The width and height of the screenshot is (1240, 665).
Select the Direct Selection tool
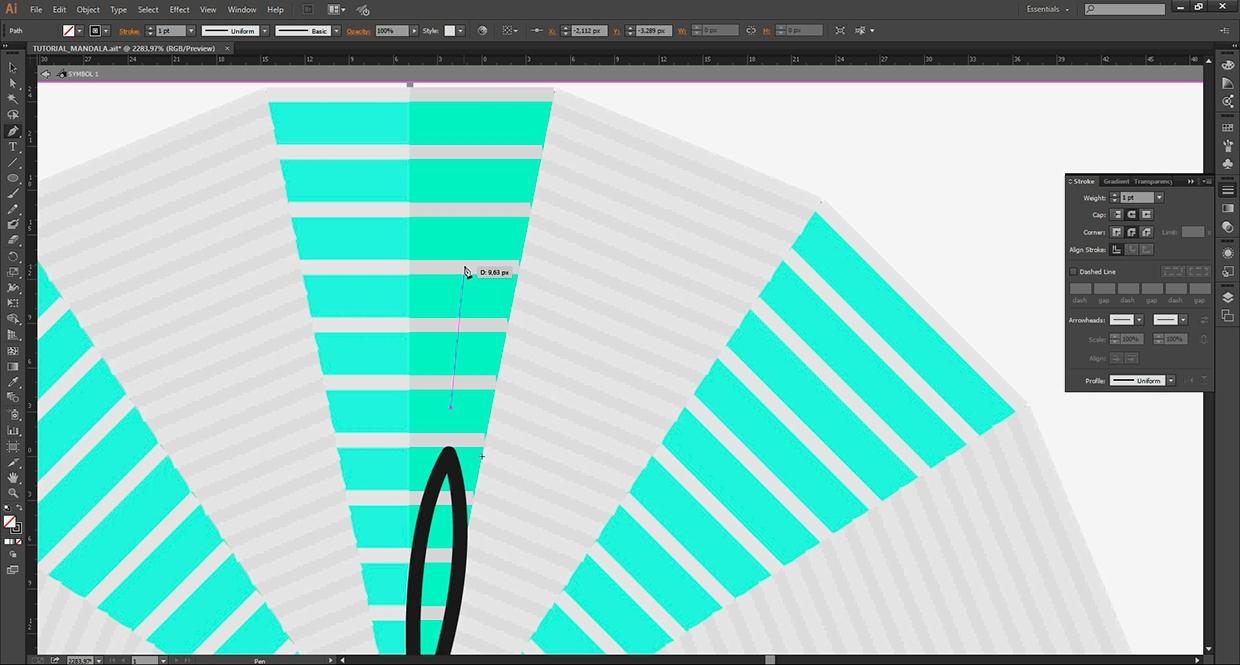(x=13, y=83)
